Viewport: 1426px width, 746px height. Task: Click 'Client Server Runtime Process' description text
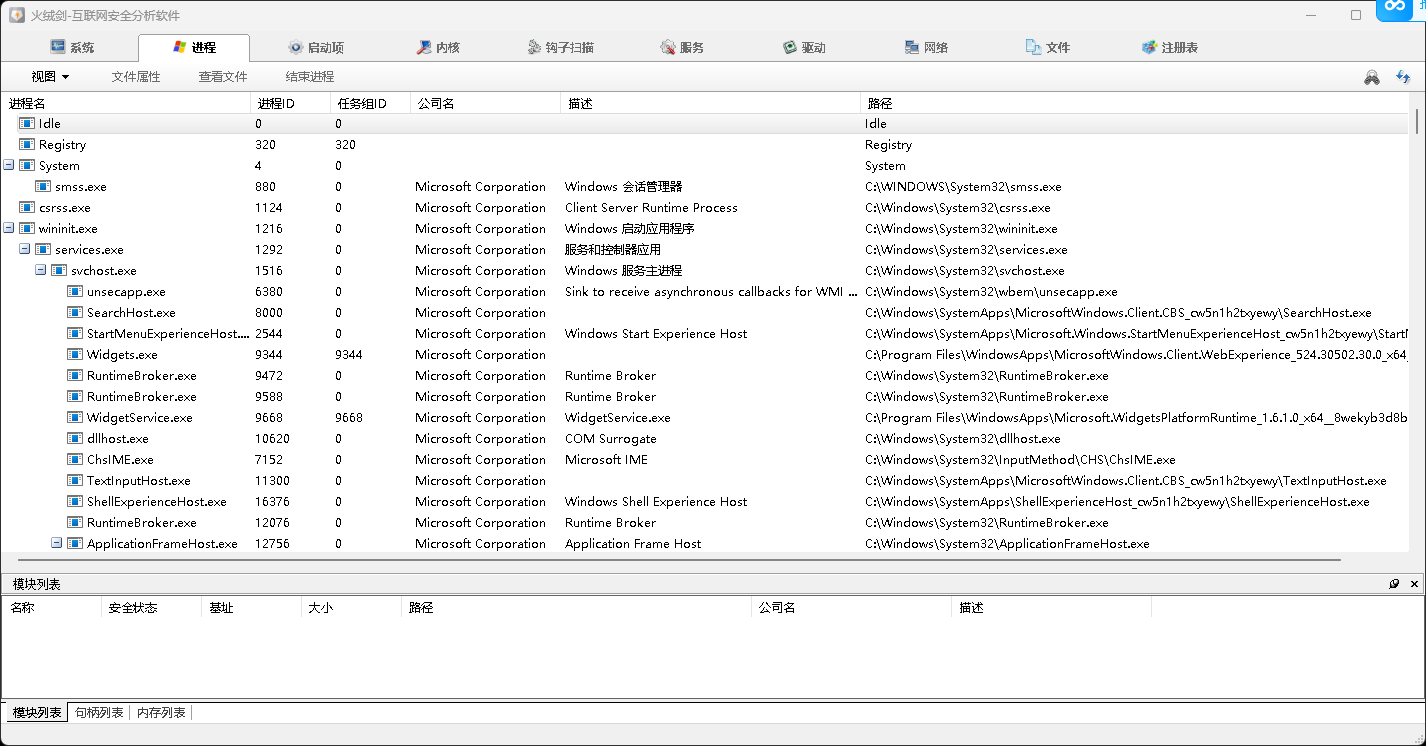tap(651, 208)
